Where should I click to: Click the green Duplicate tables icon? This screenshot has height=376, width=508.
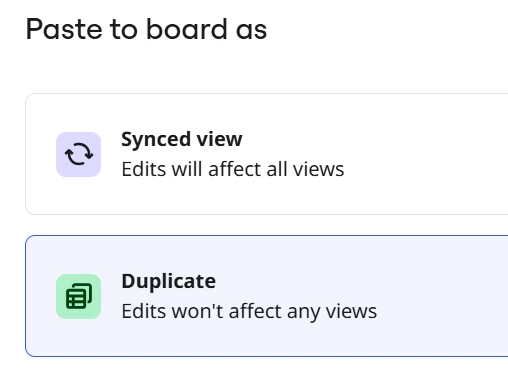click(x=79, y=296)
